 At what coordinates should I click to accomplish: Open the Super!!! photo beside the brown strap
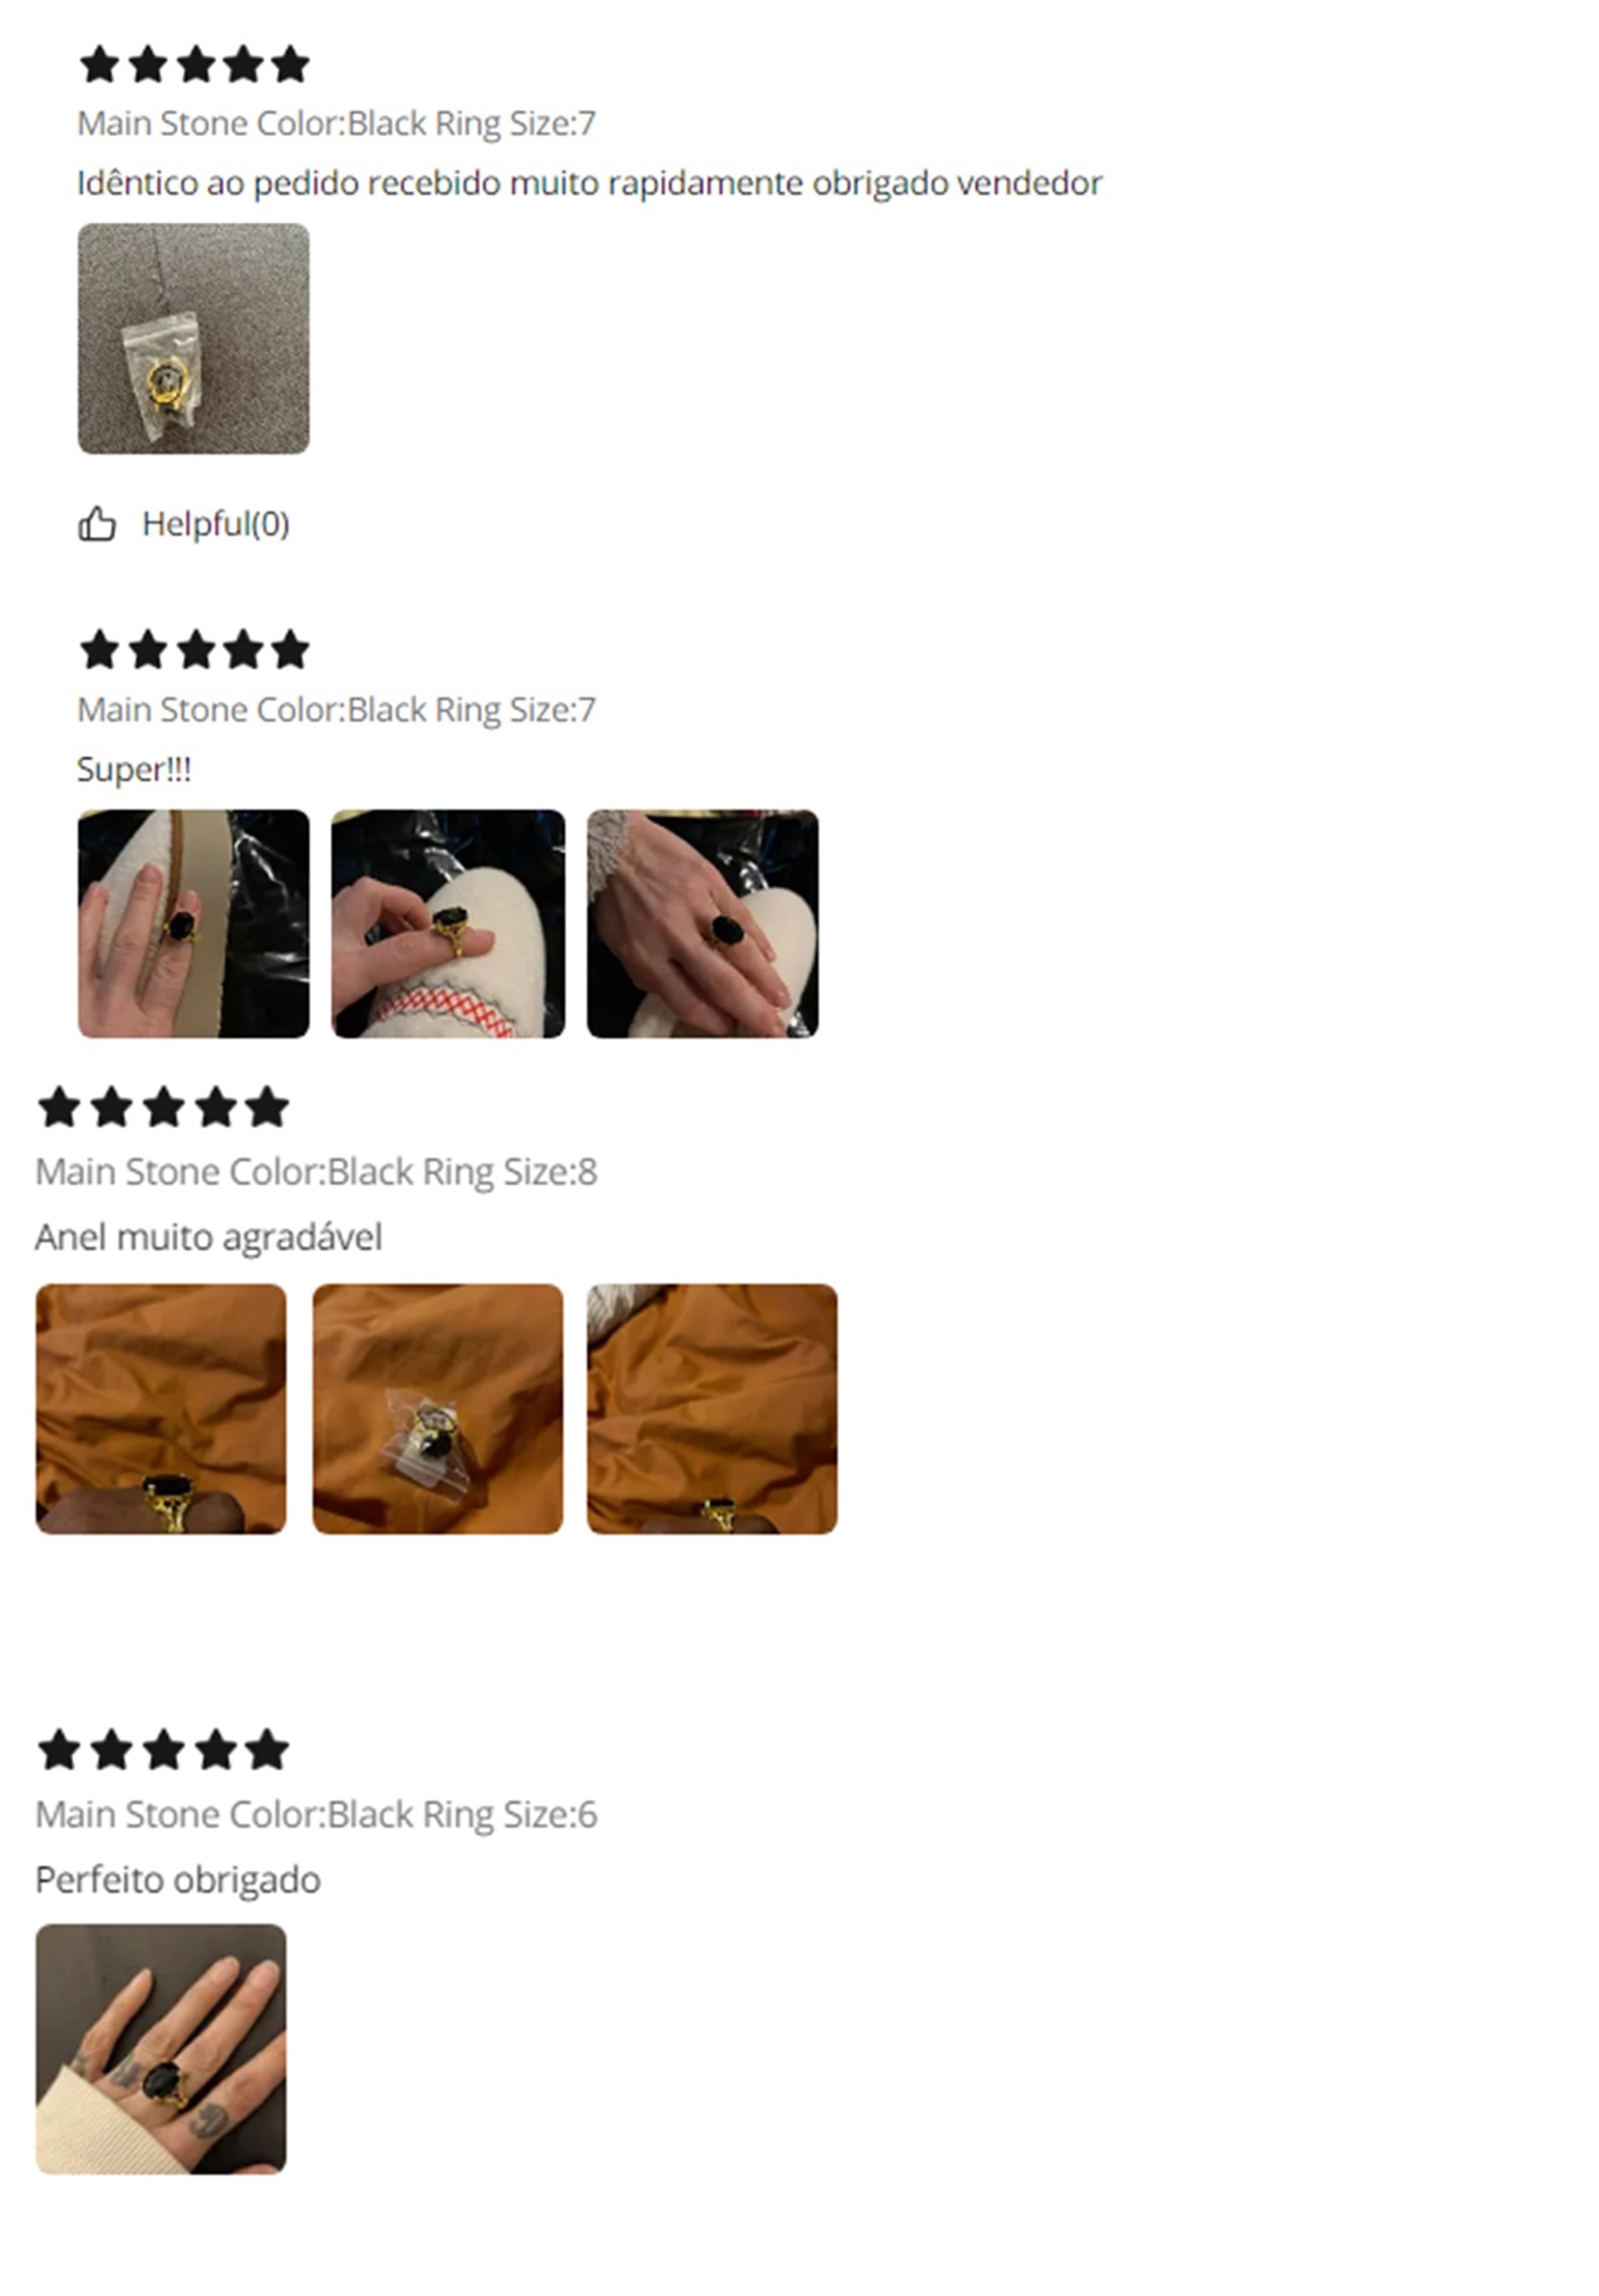(x=194, y=923)
